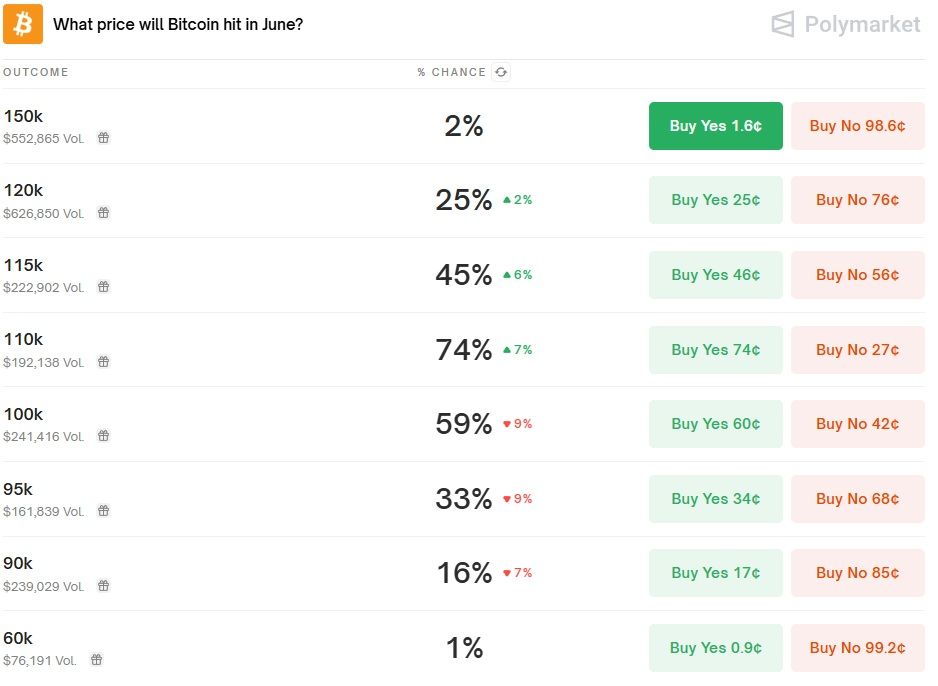Click the gift icon under 90k
938x686 pixels.
point(103,586)
